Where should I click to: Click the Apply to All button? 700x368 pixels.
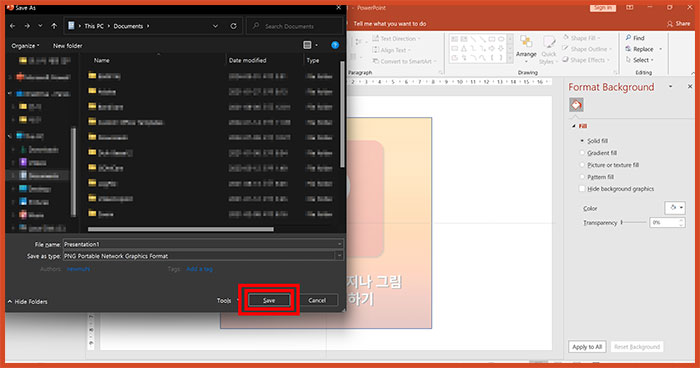[587, 347]
